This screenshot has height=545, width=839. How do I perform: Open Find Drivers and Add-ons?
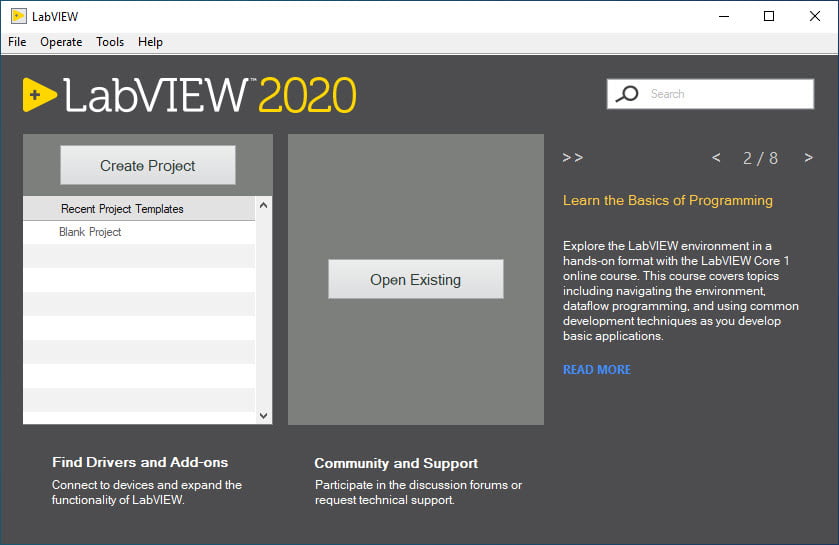click(x=140, y=462)
